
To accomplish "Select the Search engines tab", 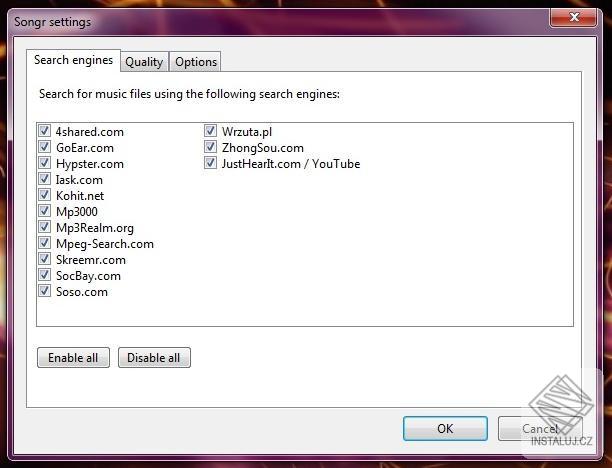I will click(73, 60).
